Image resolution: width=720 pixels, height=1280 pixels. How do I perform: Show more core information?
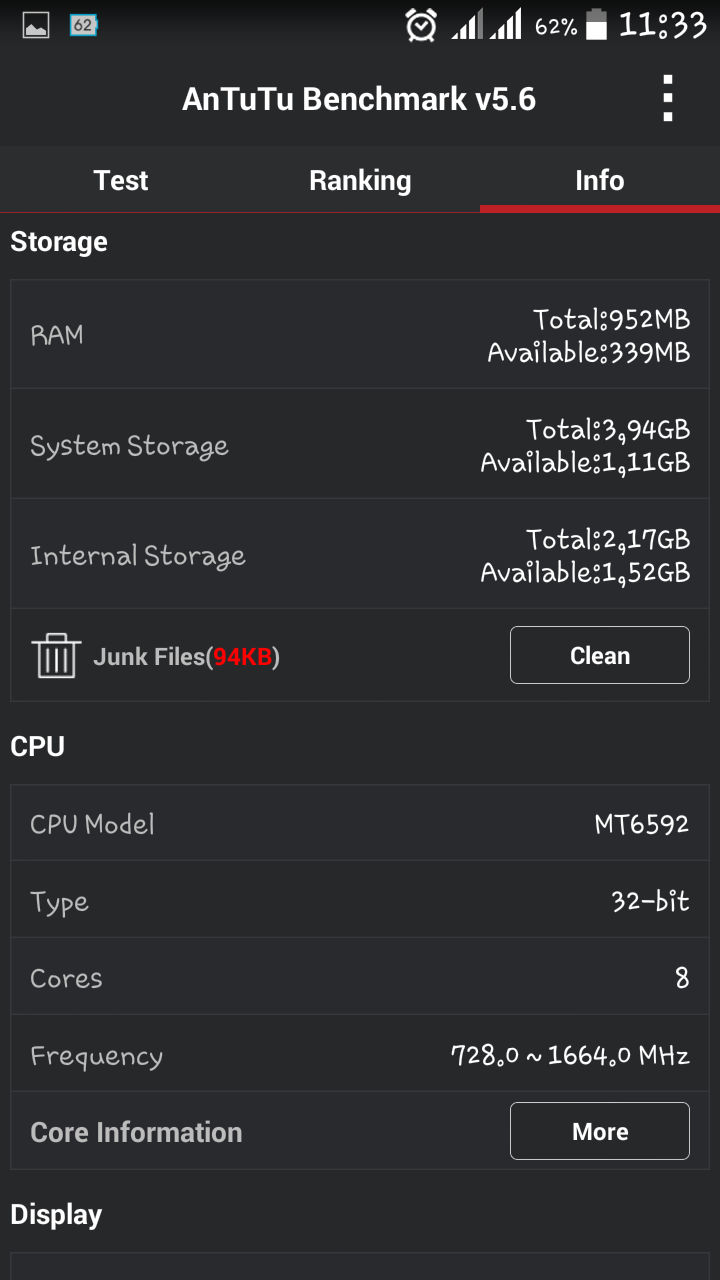point(600,1131)
